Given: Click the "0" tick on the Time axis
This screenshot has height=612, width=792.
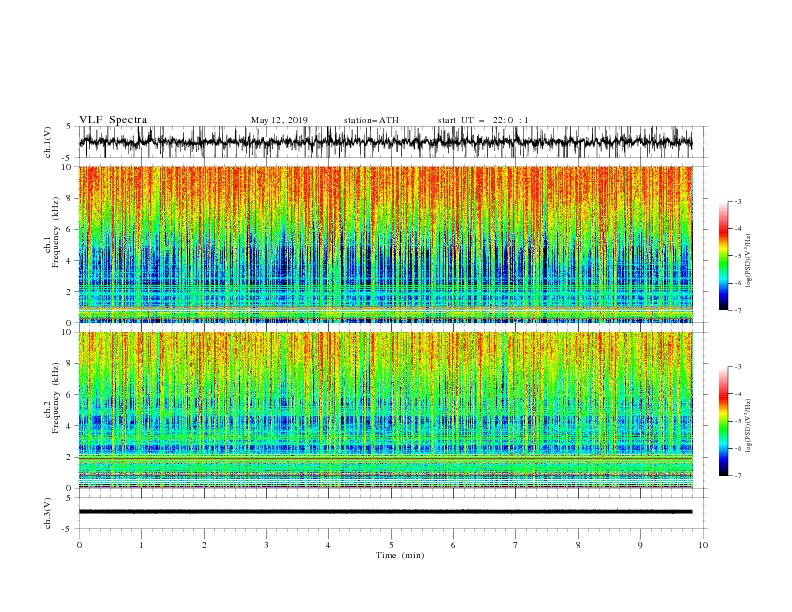Looking at the screenshot, I should [x=79, y=545].
